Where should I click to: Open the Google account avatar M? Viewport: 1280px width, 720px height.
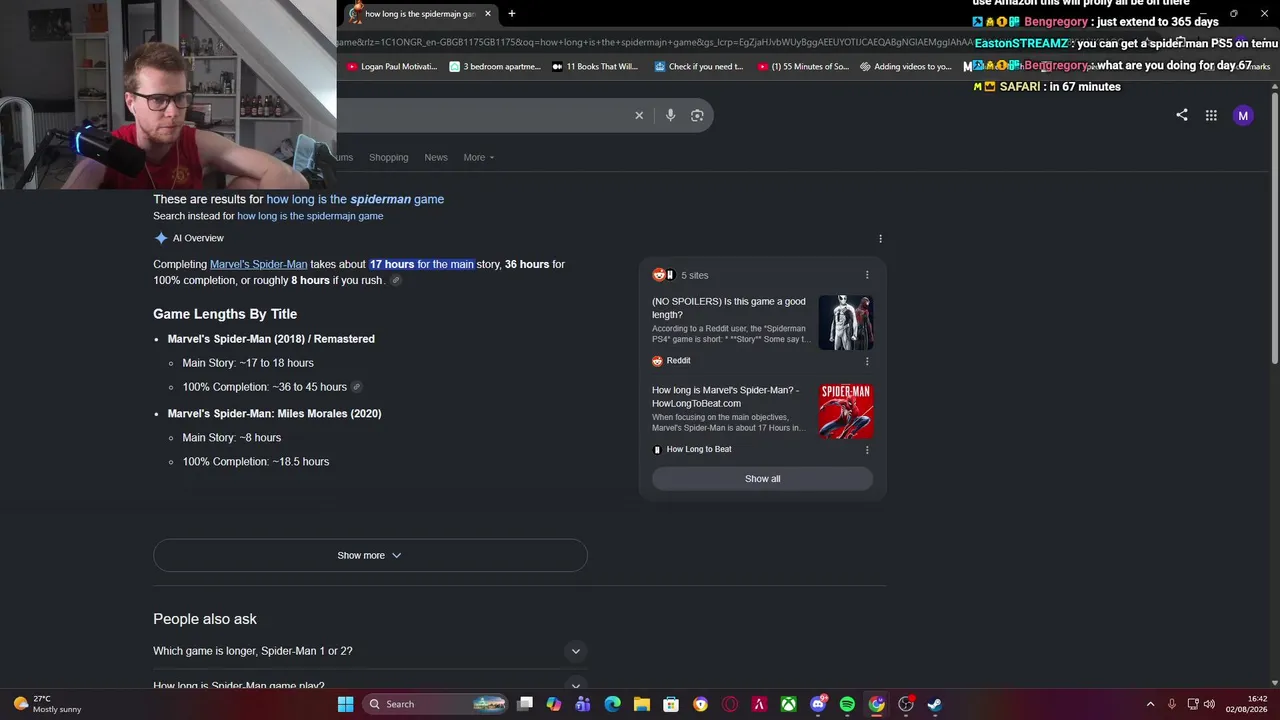[x=1243, y=115]
